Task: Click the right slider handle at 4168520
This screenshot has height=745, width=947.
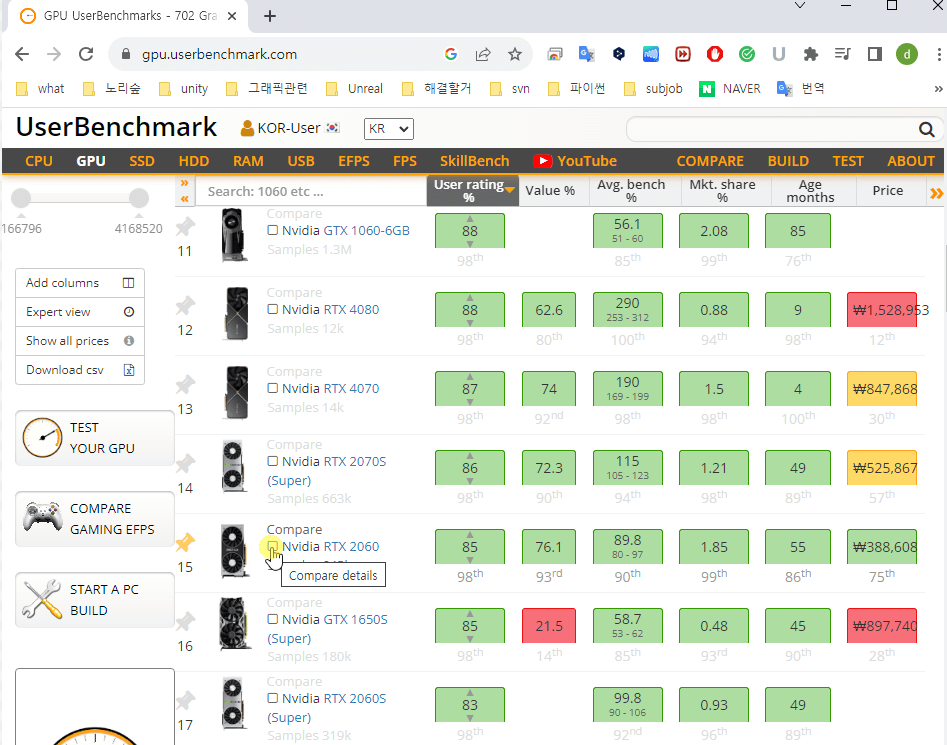Action: (x=139, y=198)
